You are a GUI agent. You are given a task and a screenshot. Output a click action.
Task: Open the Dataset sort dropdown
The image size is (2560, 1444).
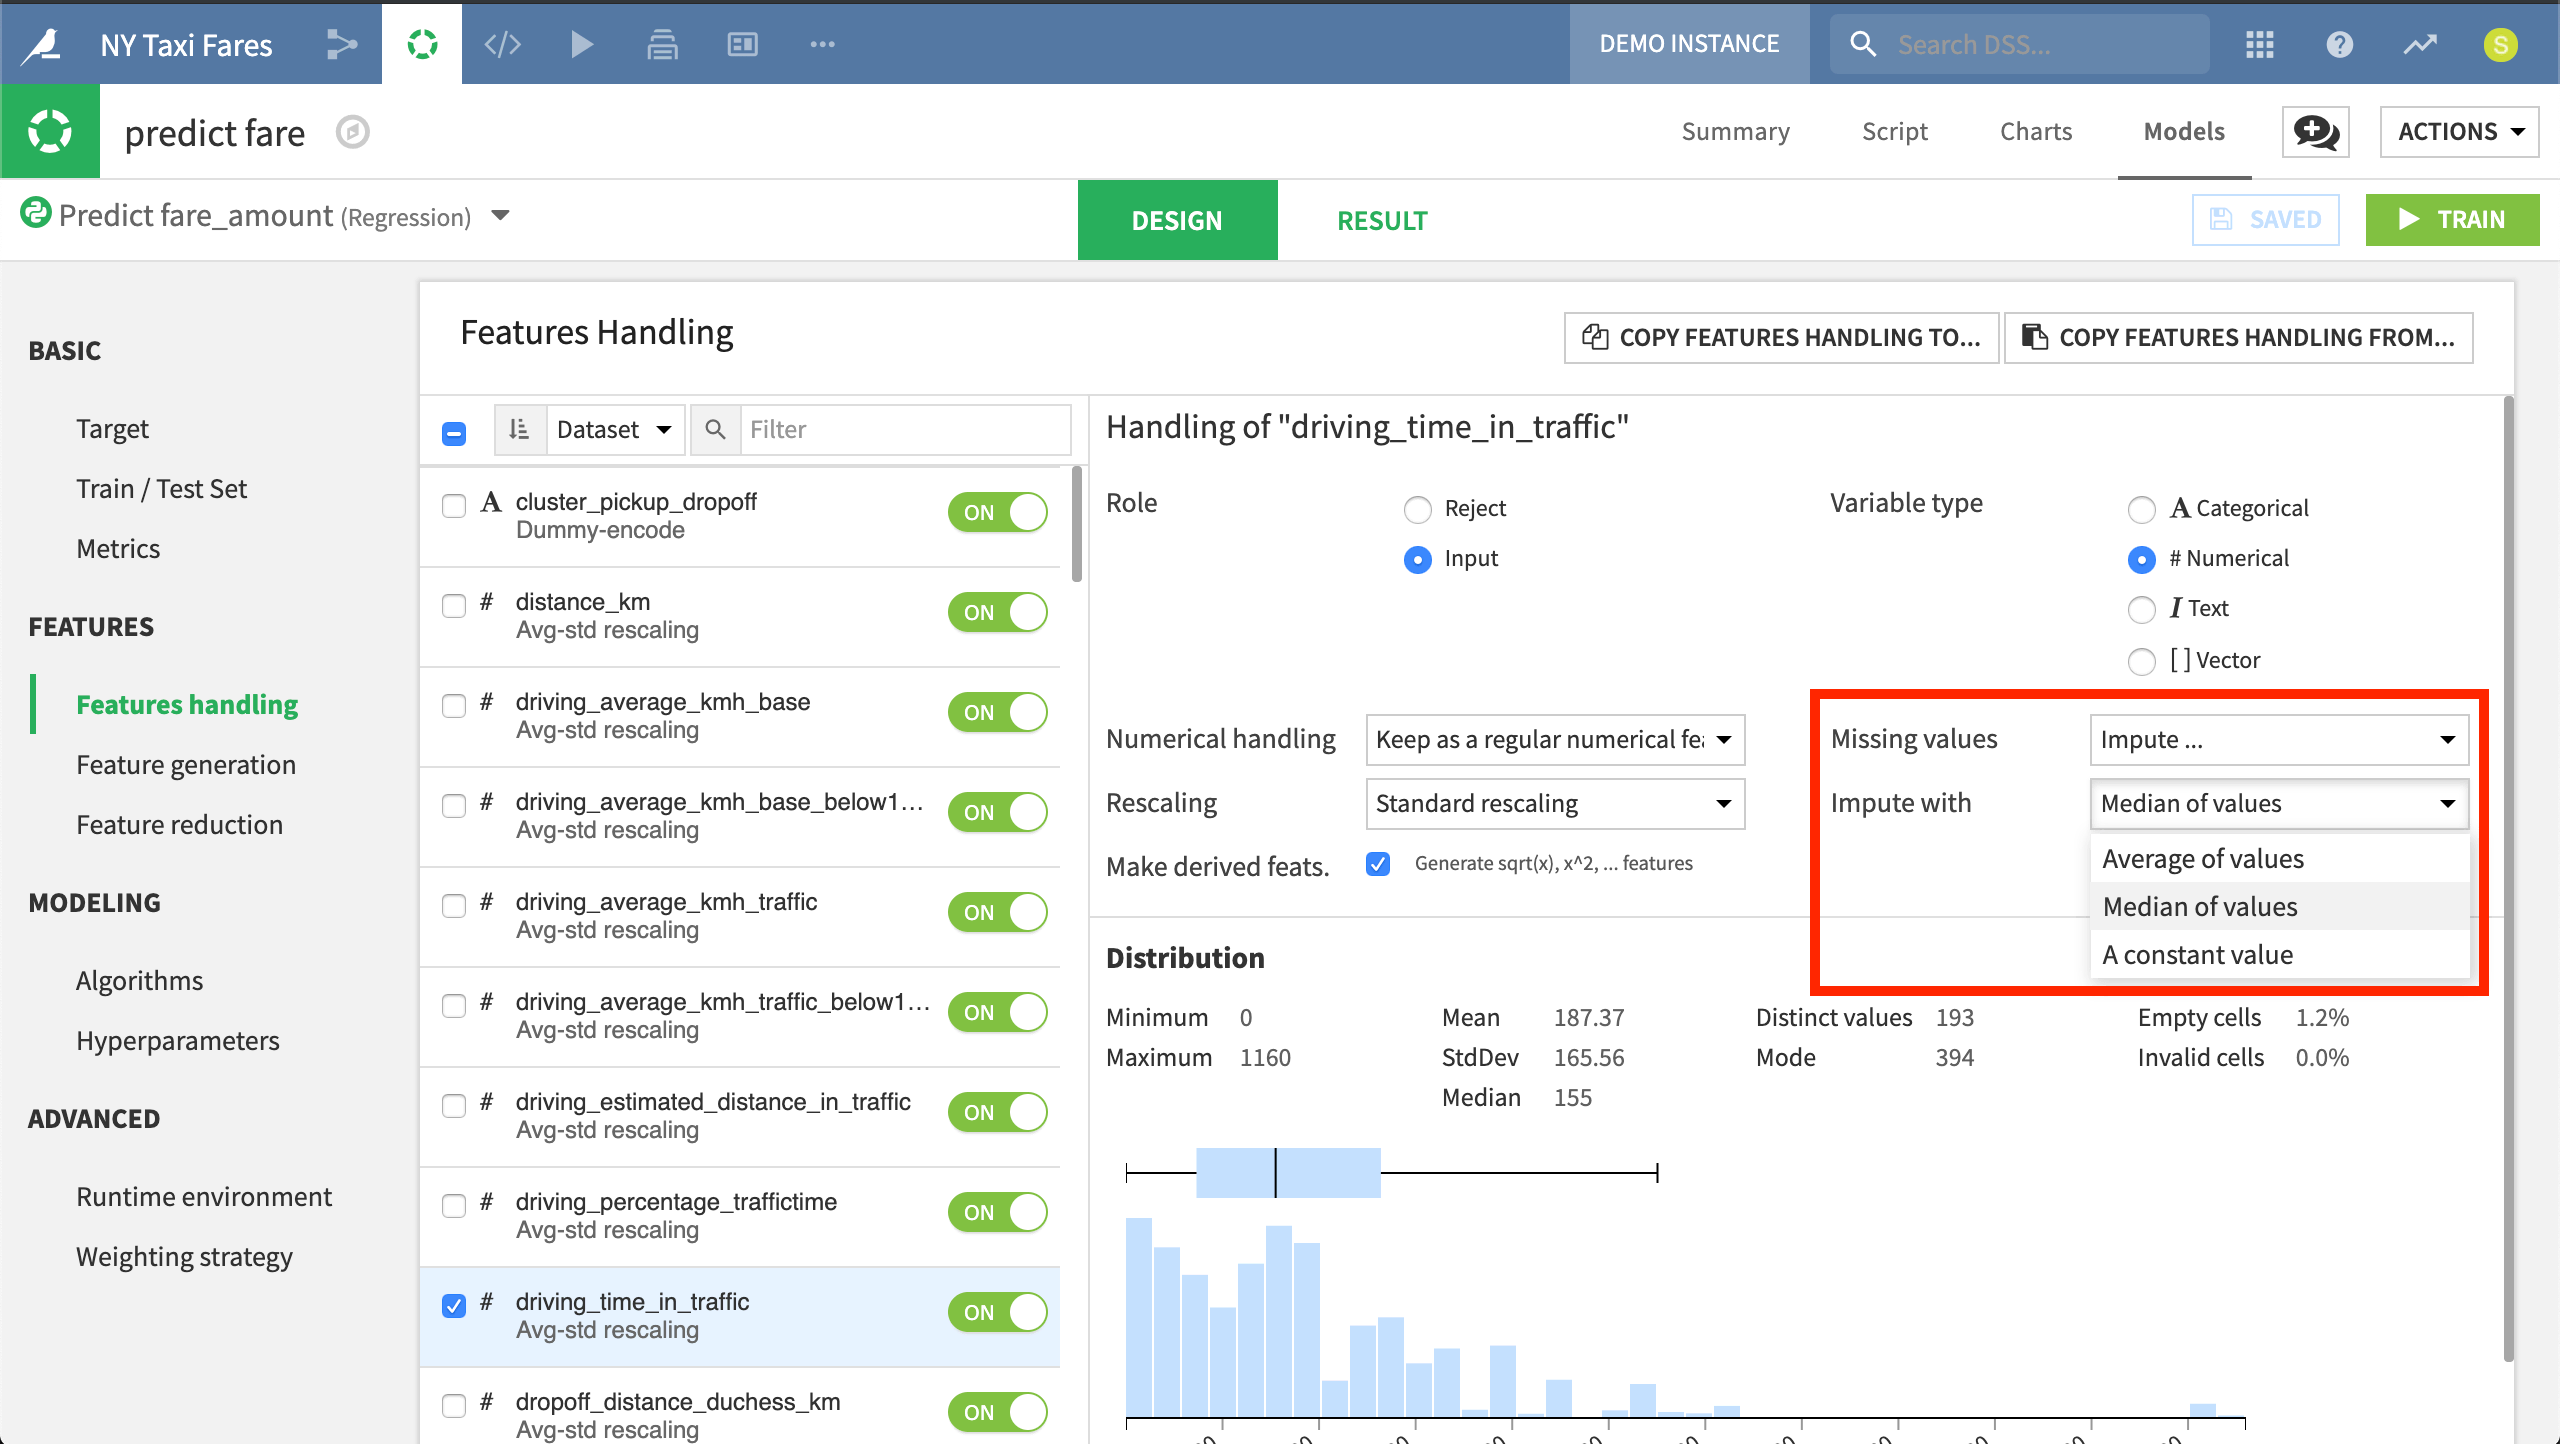615,429
